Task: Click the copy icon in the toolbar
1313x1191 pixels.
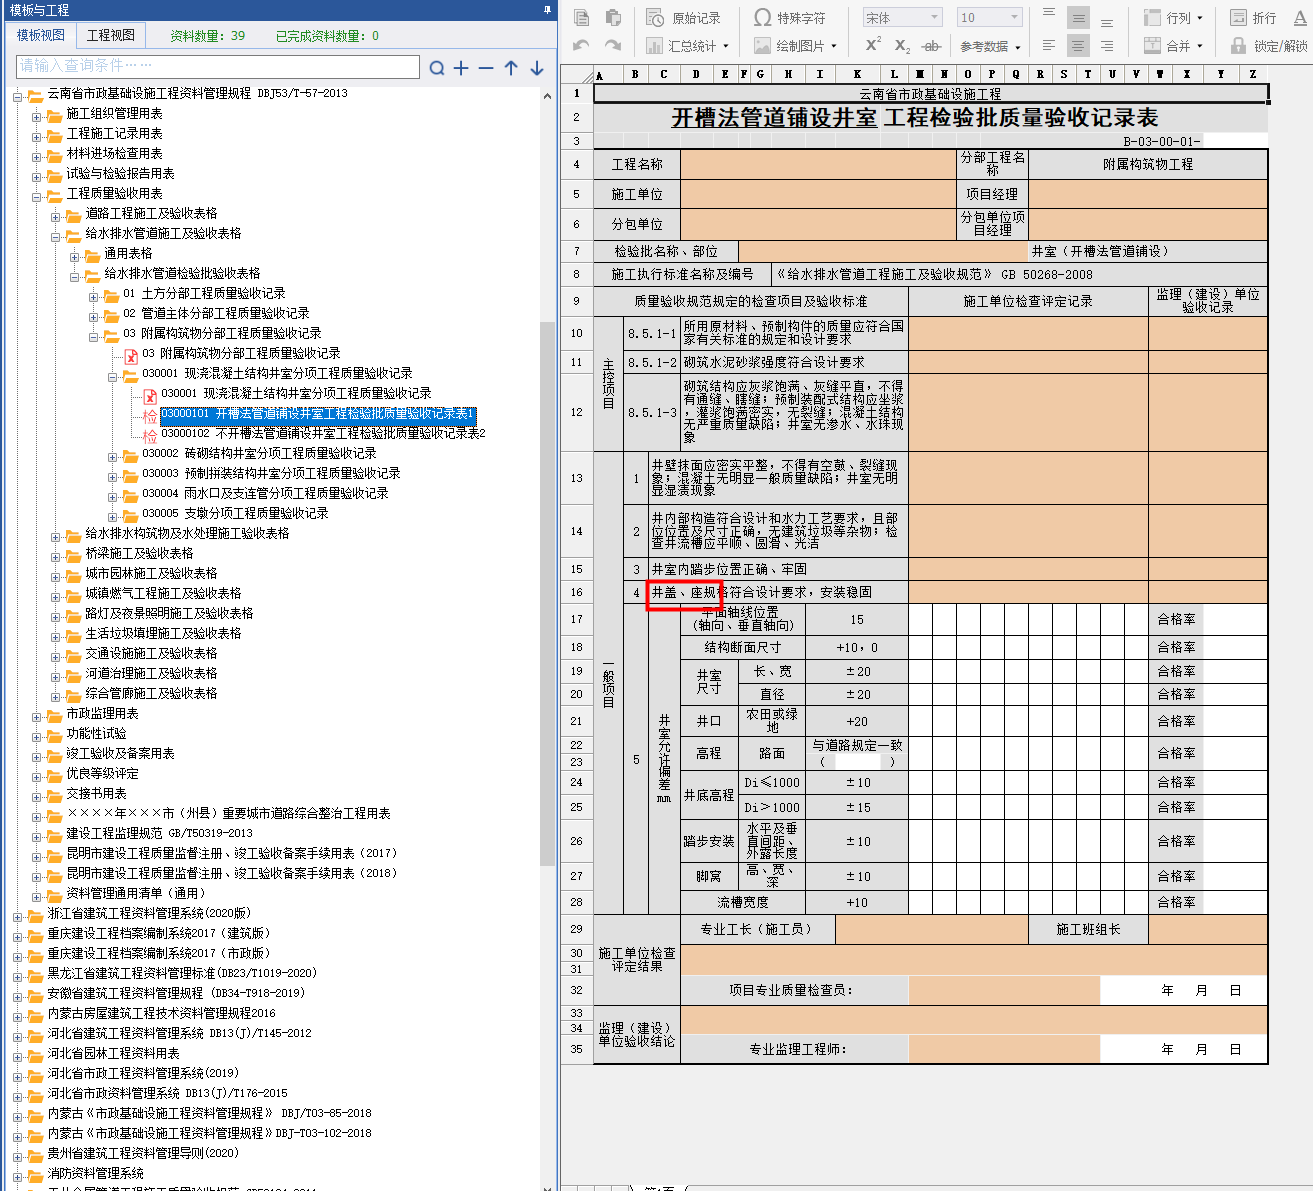Action: point(581,18)
